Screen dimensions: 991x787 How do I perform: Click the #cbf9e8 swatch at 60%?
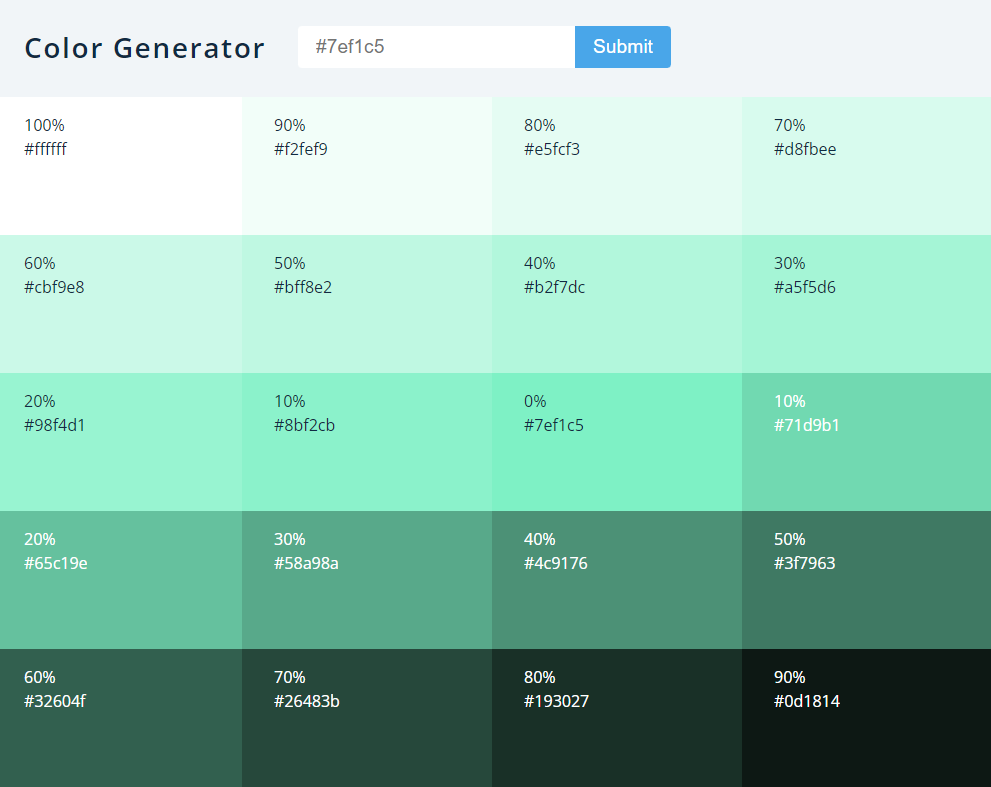120,303
